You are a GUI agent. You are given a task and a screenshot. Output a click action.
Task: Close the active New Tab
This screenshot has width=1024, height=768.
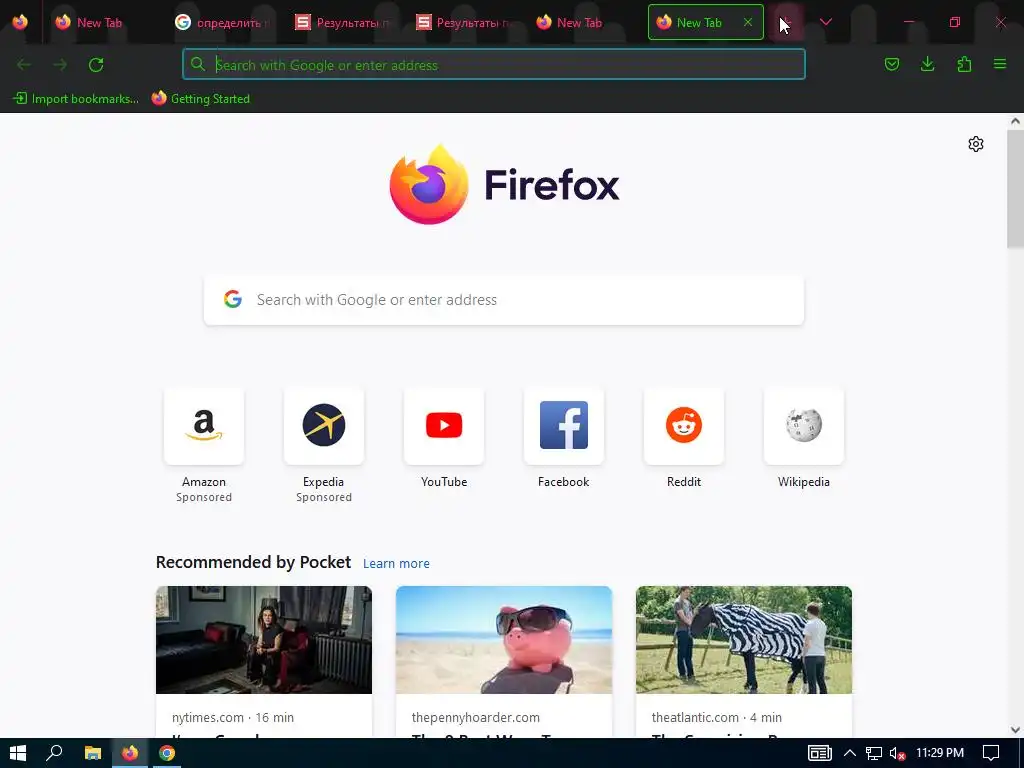pos(748,22)
